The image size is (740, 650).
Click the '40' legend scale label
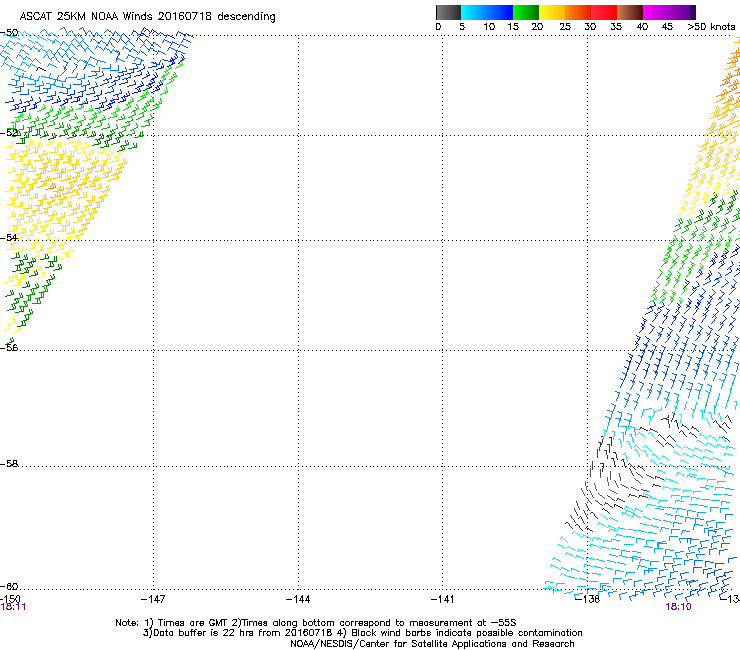(x=642, y=26)
